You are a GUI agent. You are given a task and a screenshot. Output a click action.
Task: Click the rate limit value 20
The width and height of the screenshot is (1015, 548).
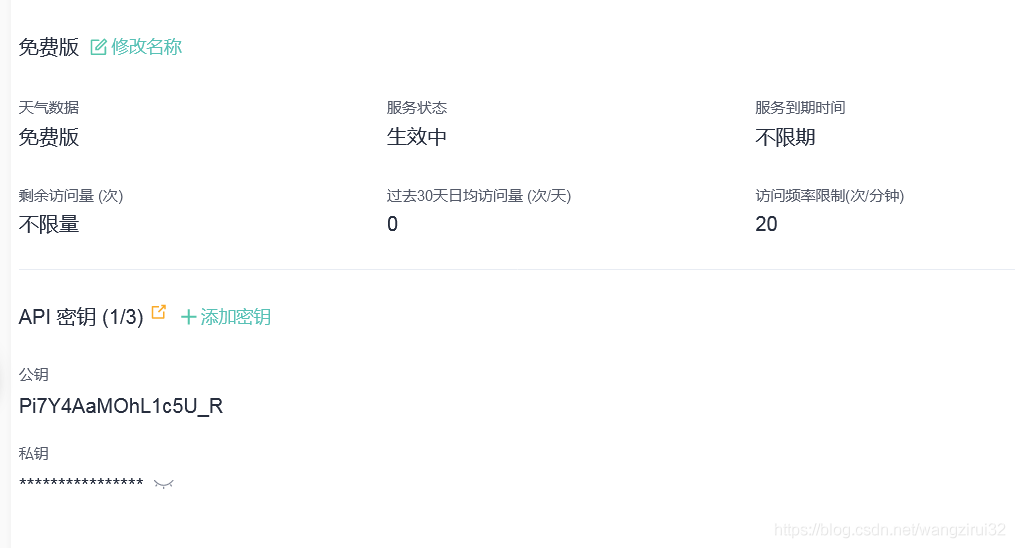(766, 224)
